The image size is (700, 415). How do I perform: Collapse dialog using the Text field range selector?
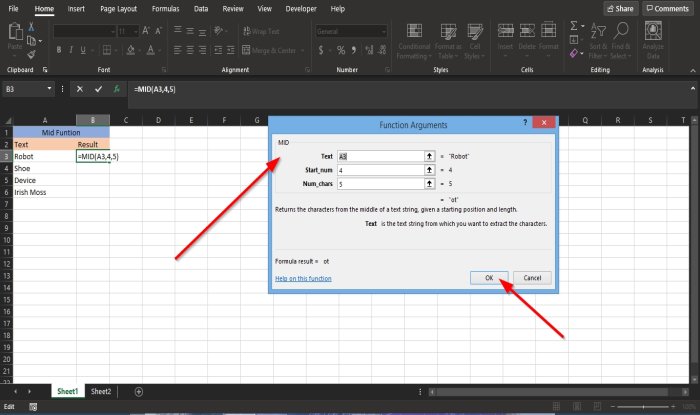429,156
